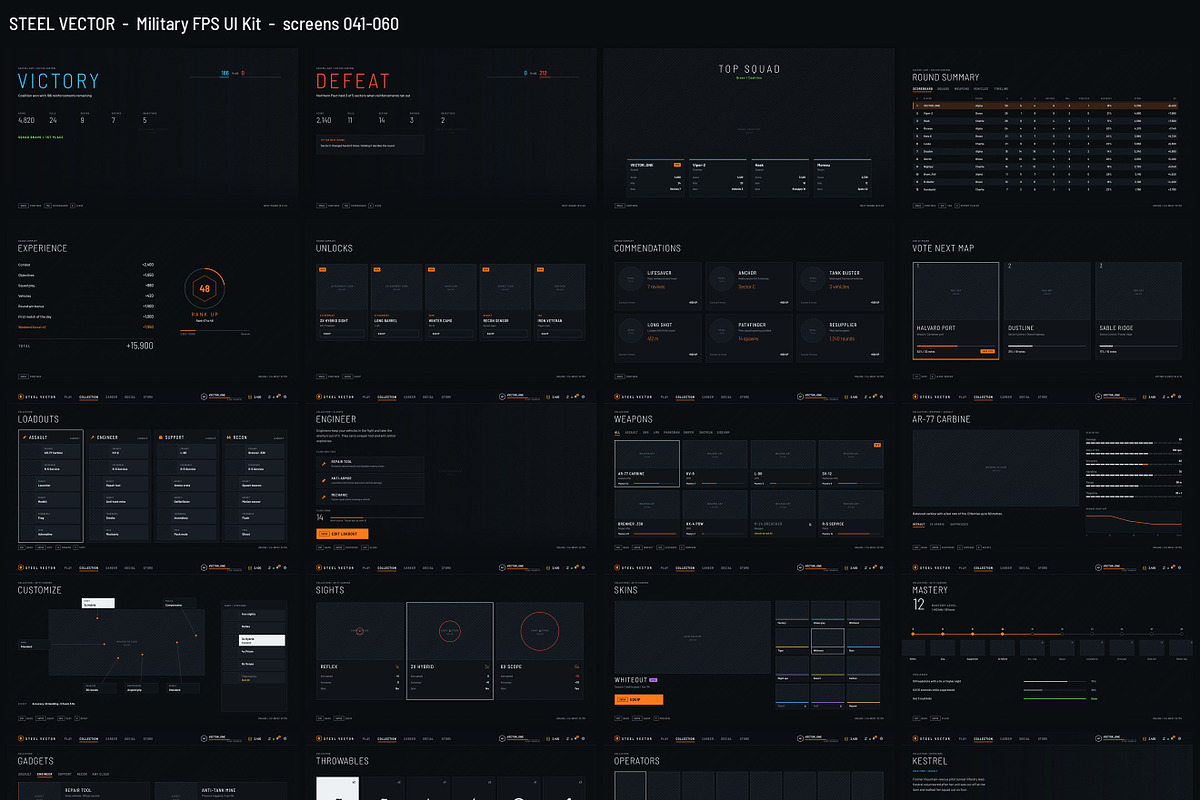
Task: Open Viper-2 player card in Top Squad
Action: coord(718,178)
